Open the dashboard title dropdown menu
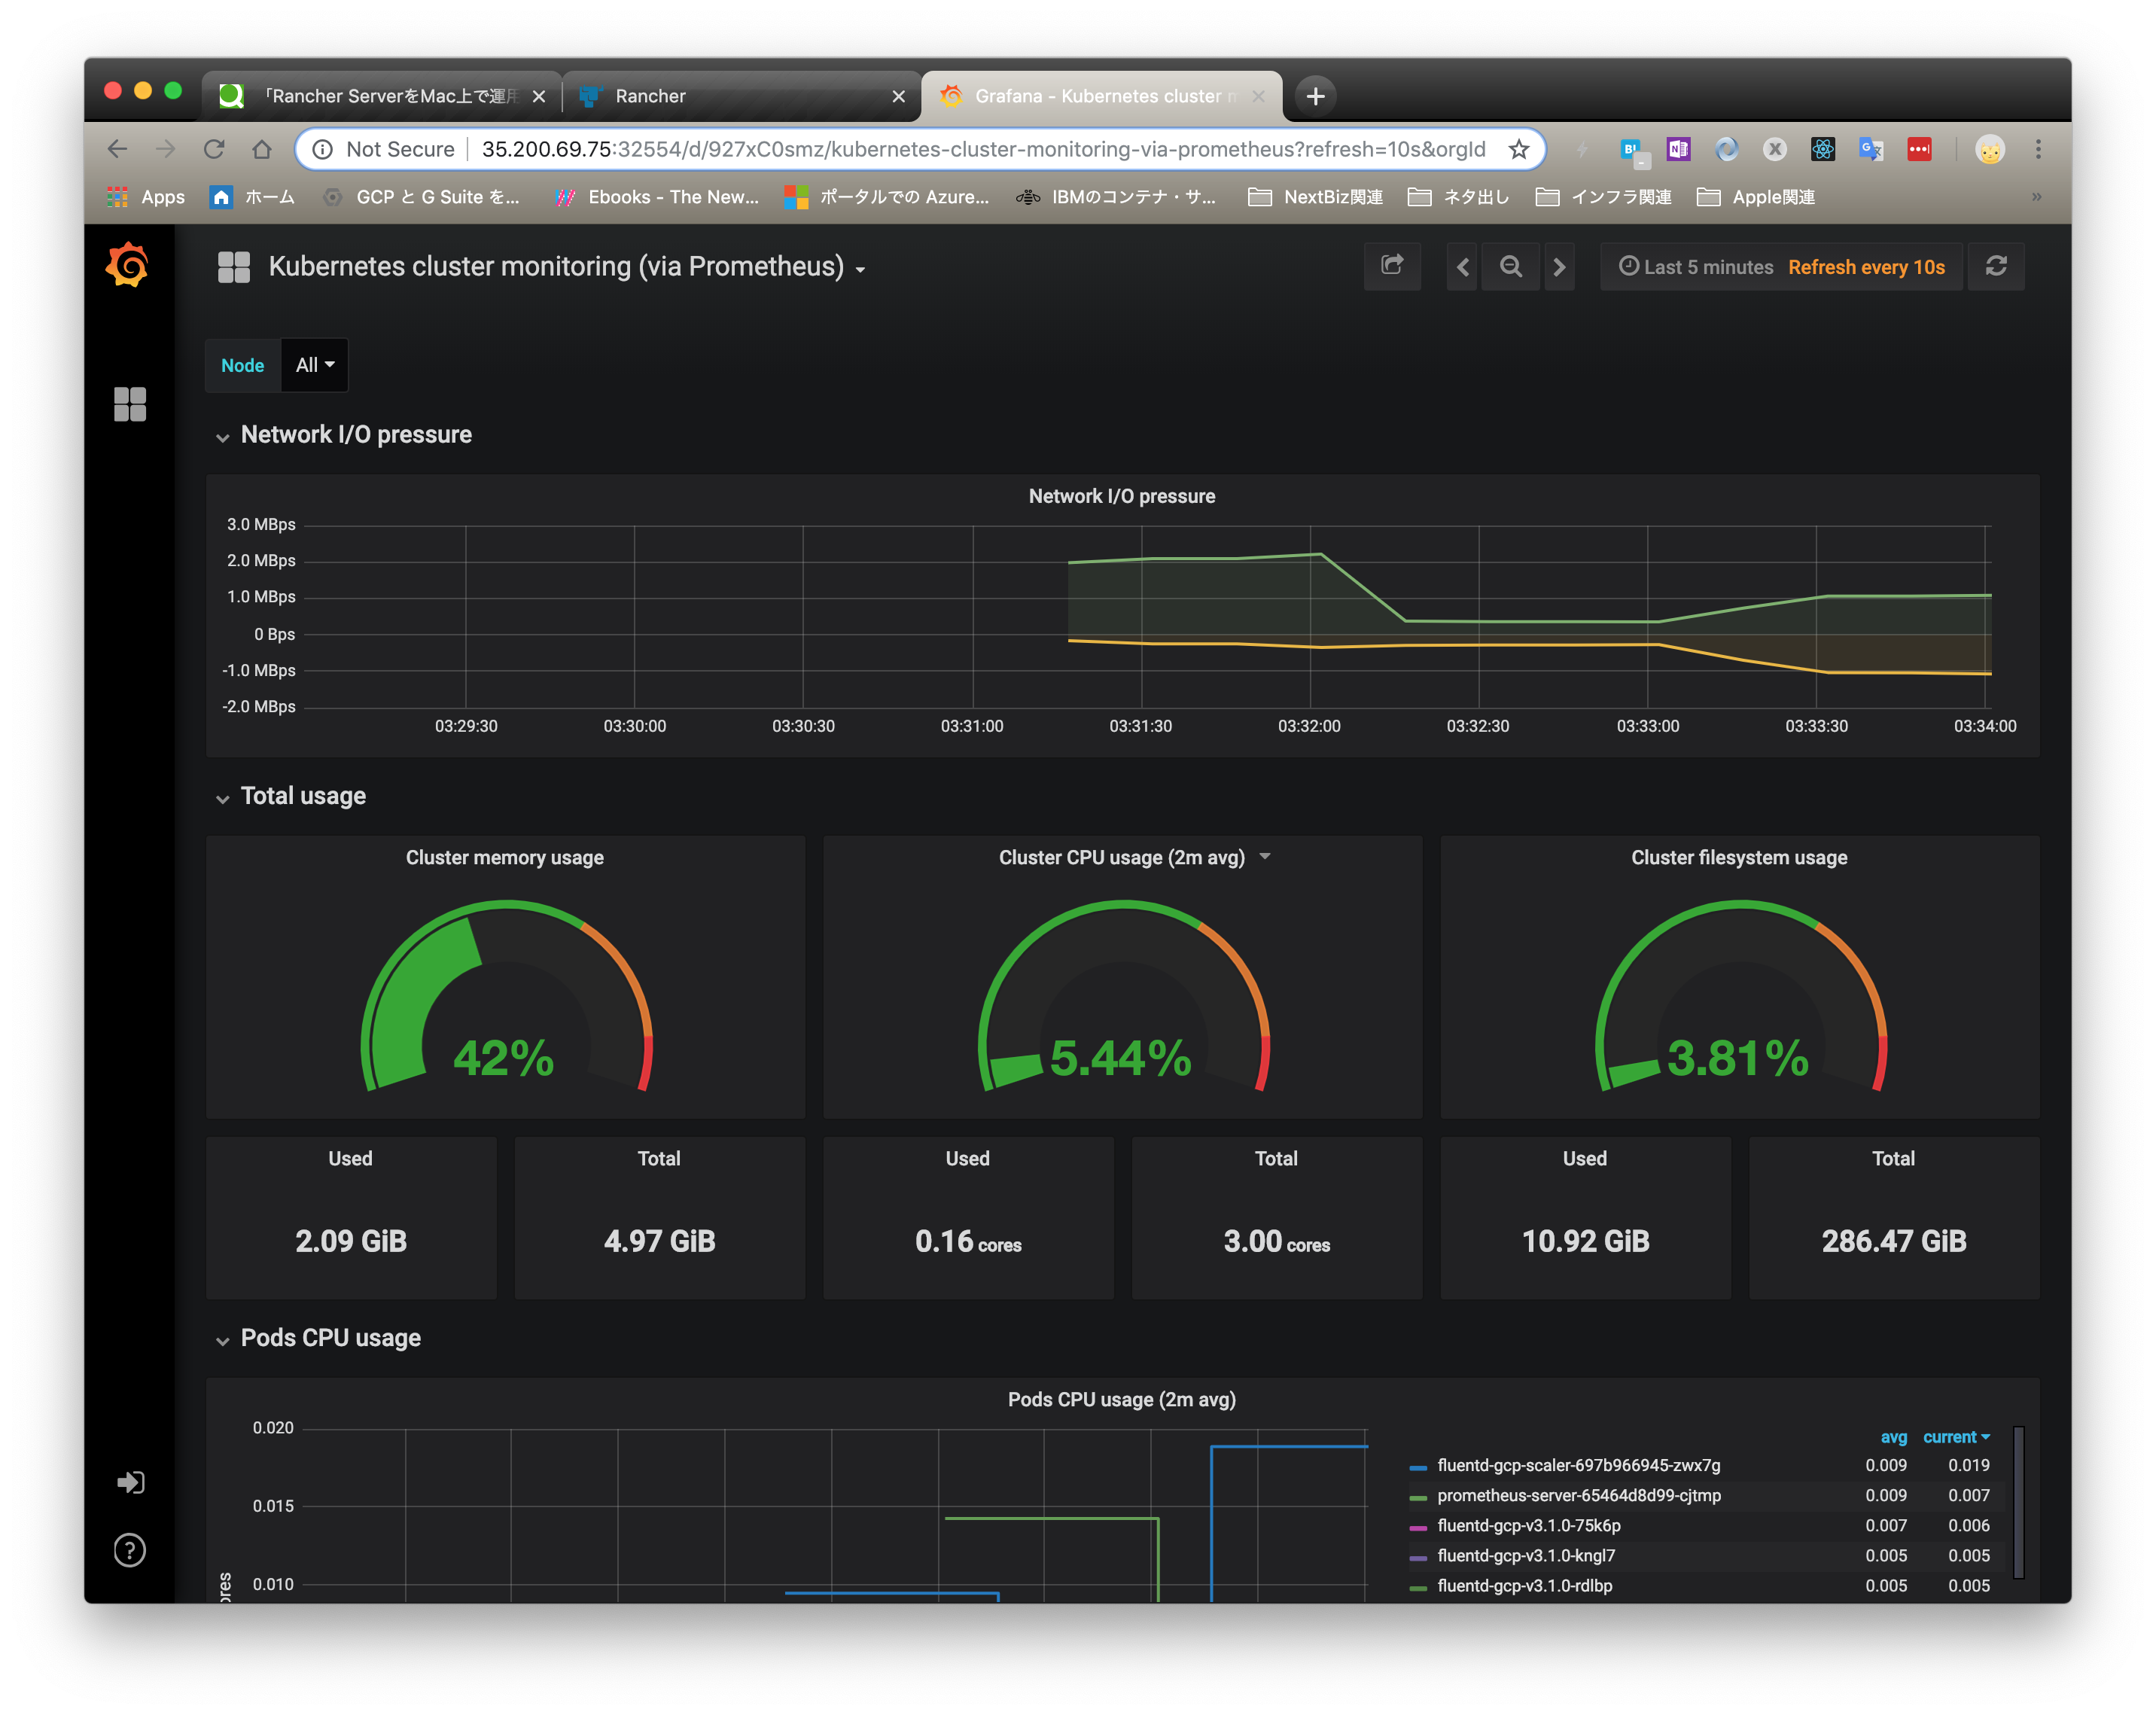 coord(860,268)
